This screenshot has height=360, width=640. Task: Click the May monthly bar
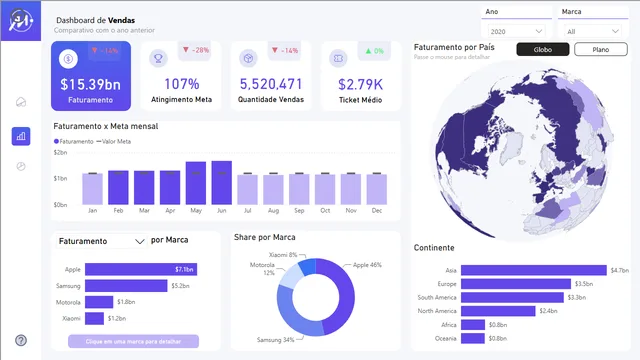[x=196, y=183]
